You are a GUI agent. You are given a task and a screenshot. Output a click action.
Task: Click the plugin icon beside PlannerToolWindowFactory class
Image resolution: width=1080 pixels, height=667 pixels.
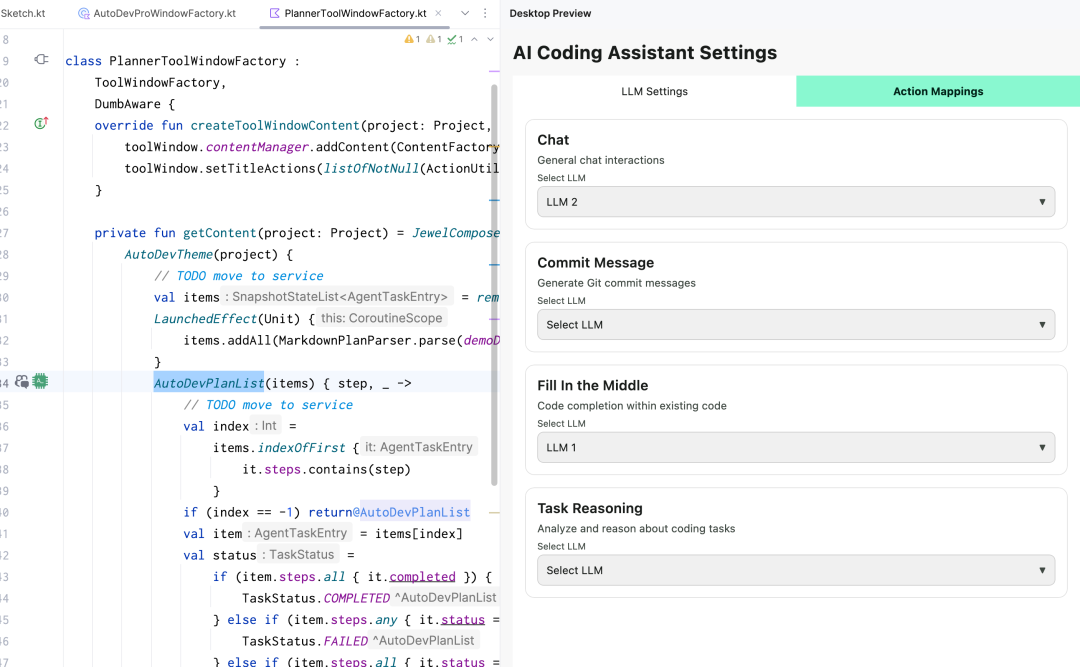click(41, 60)
